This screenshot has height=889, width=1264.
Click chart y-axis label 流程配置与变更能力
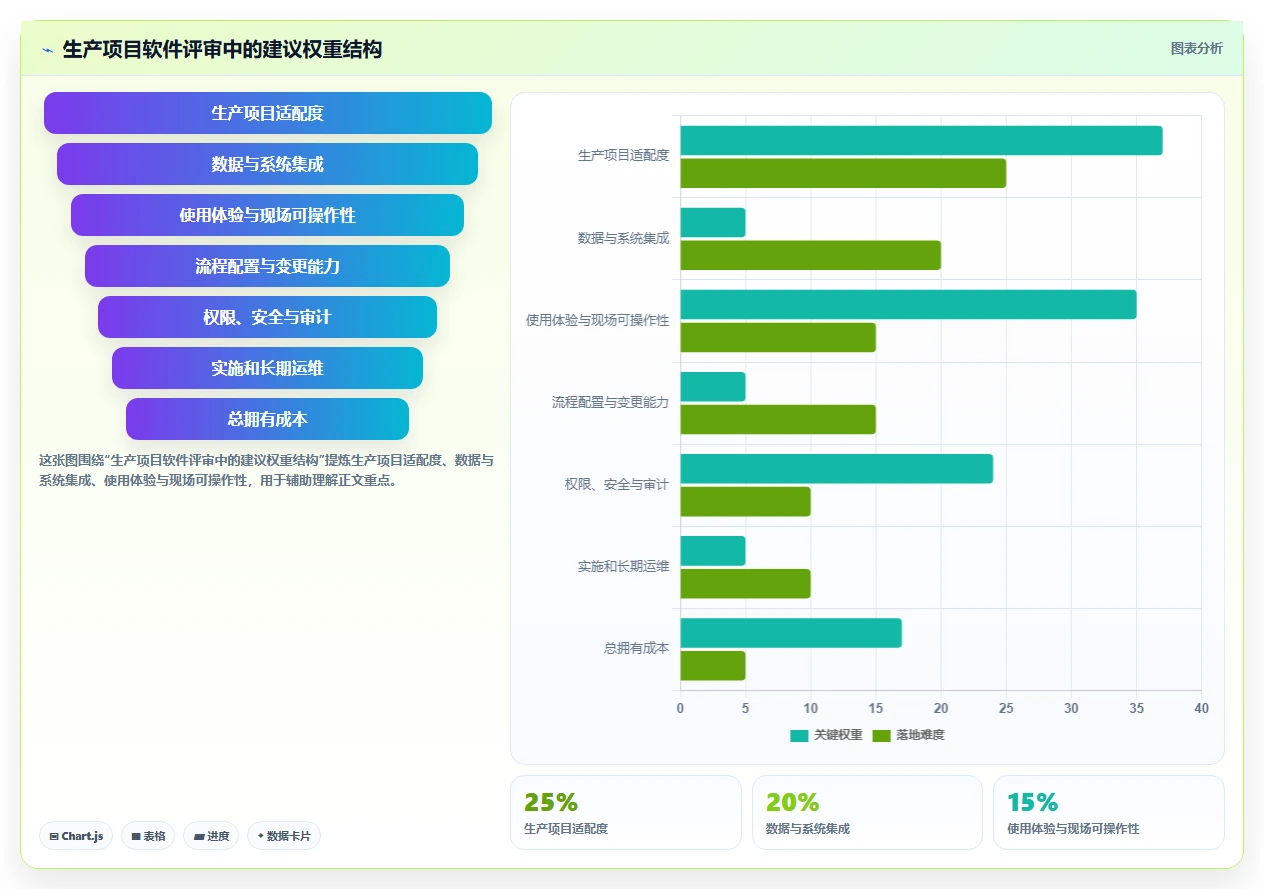610,402
